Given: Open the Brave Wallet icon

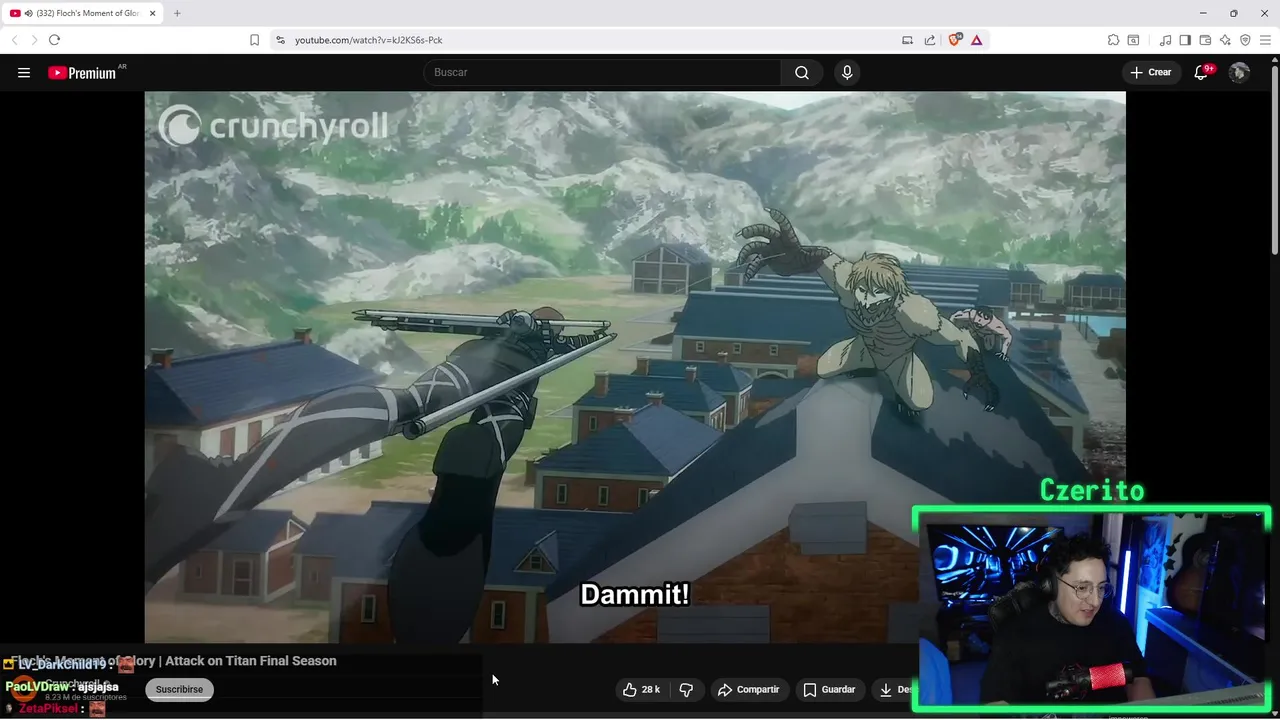Looking at the screenshot, I should (1205, 40).
